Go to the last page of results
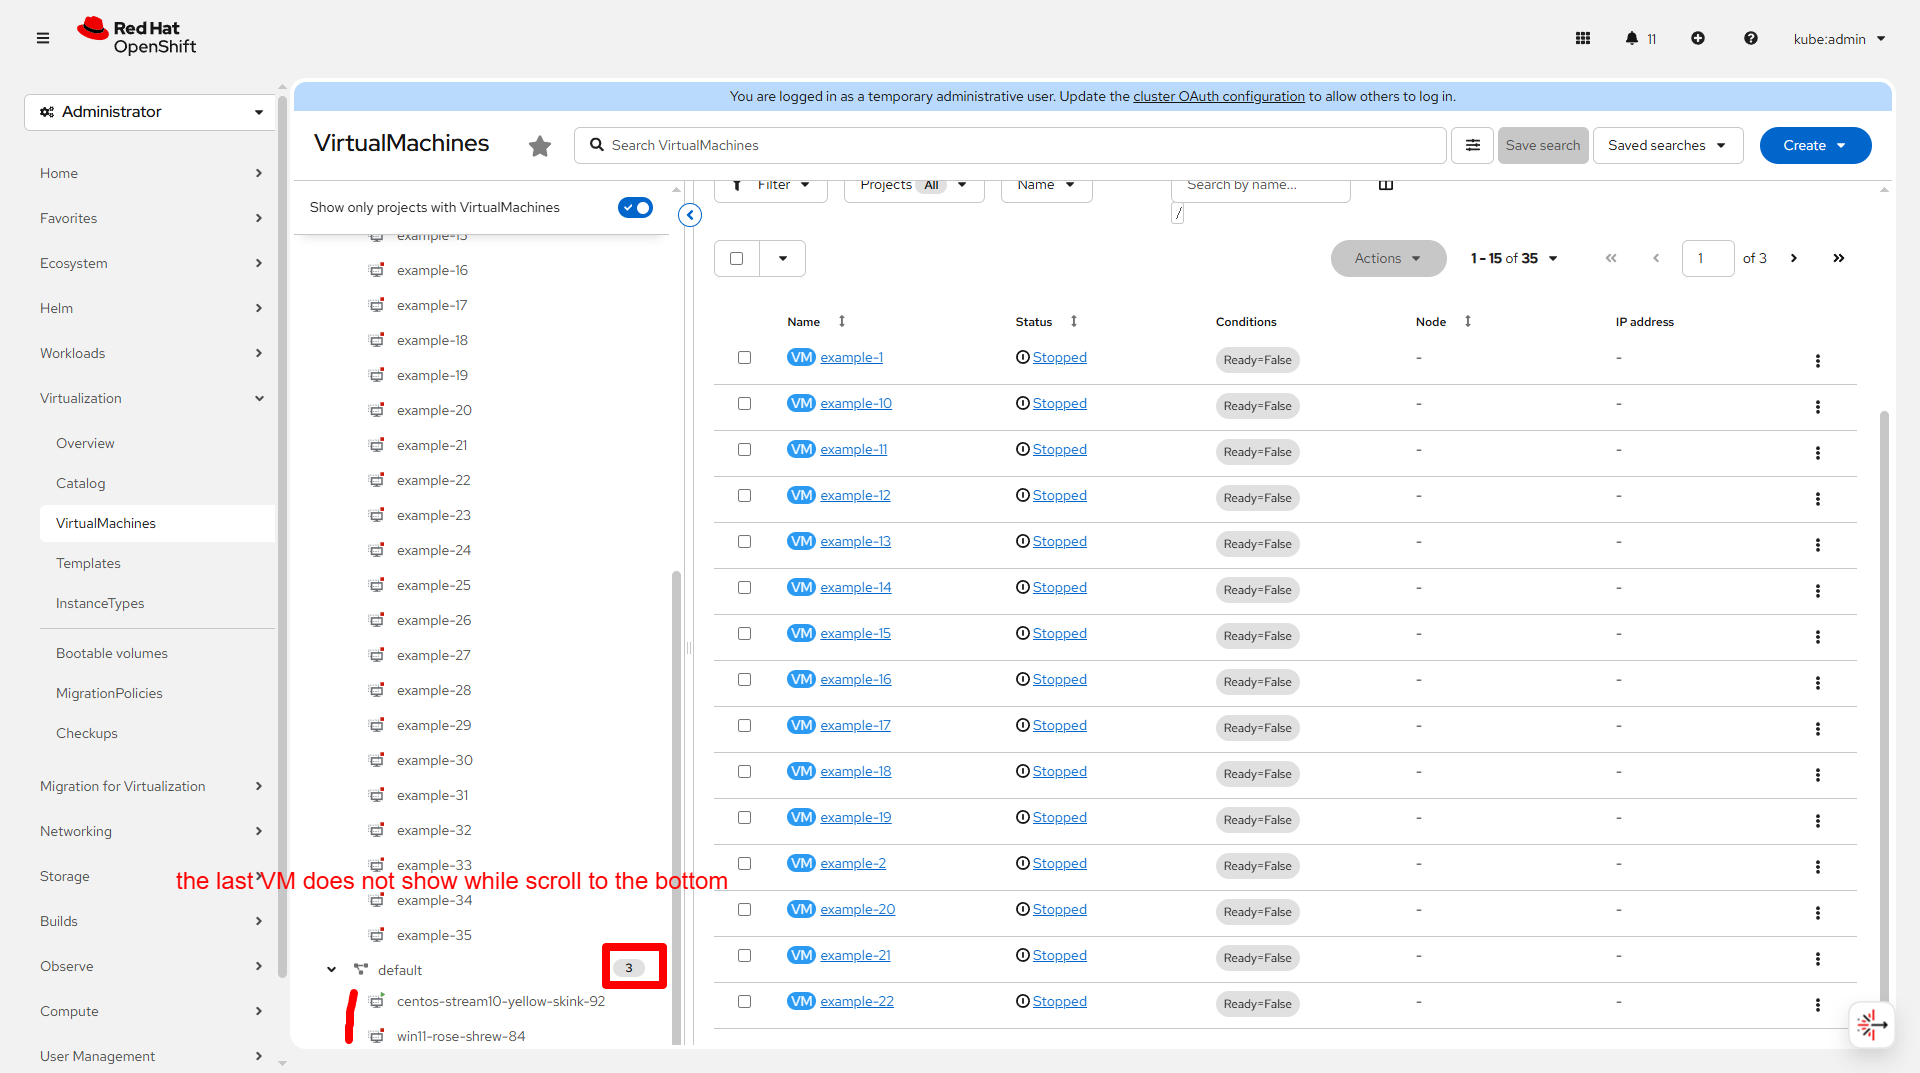The width and height of the screenshot is (1920, 1073). (1838, 258)
